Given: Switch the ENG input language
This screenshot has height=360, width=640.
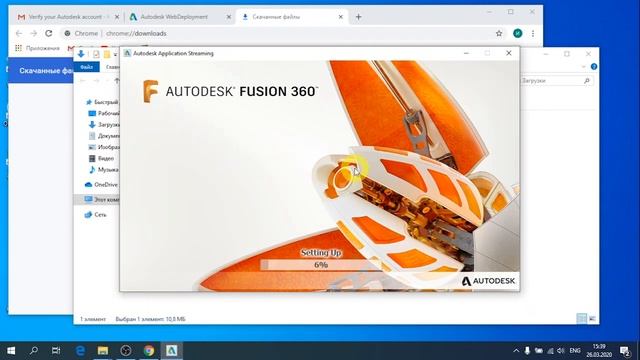Looking at the screenshot, I should tap(575, 351).
